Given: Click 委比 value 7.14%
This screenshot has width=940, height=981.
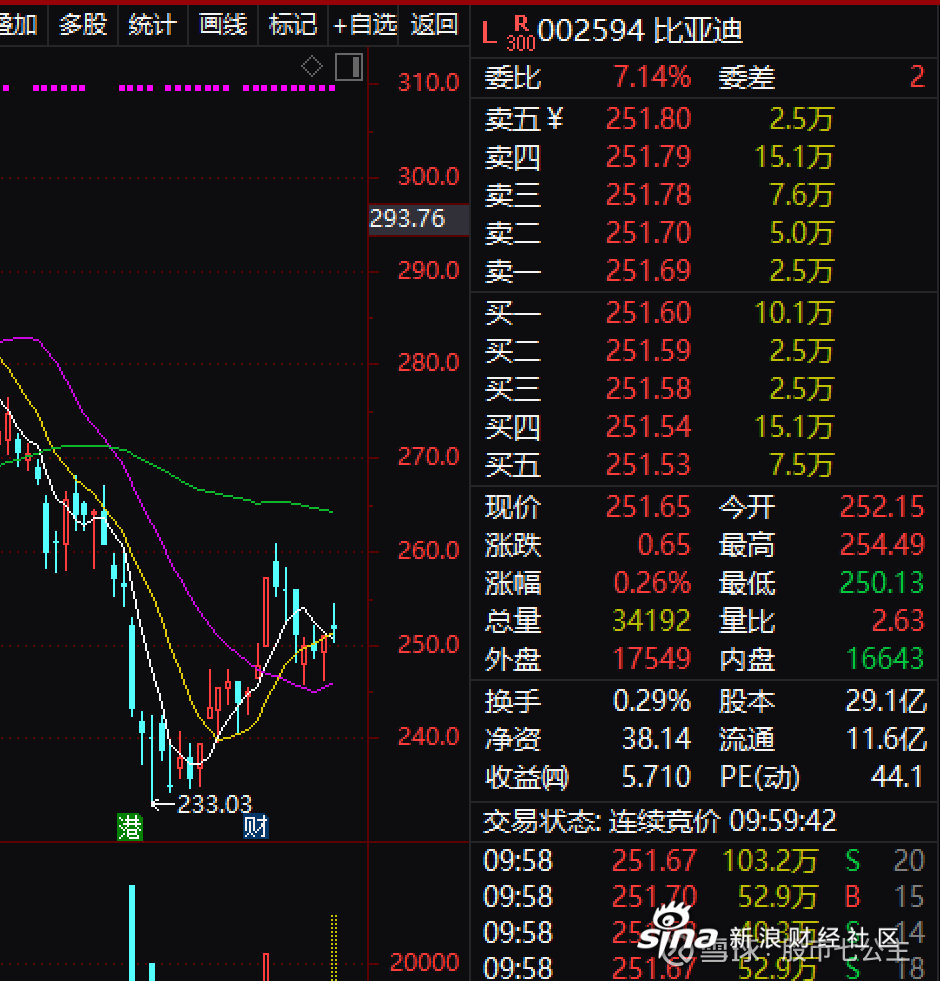Looking at the screenshot, I should click(x=651, y=77).
